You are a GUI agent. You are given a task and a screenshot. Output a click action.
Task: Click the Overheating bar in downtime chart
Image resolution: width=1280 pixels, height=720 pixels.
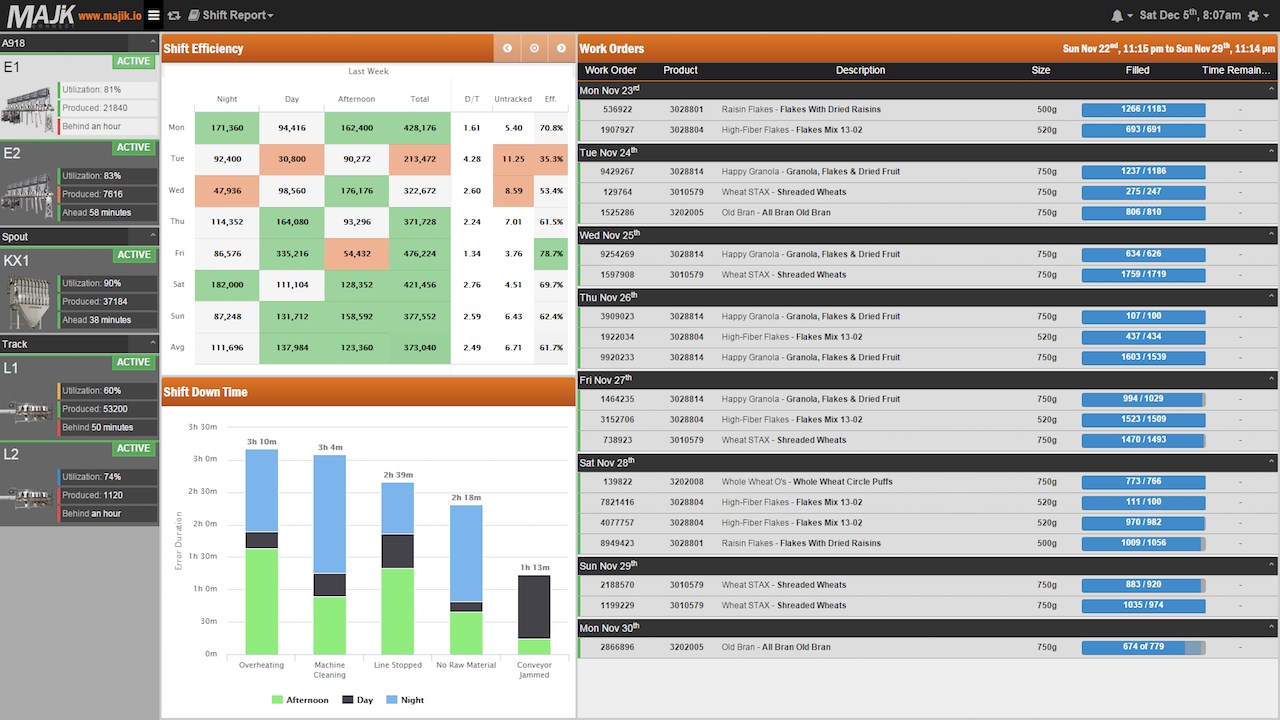point(262,551)
